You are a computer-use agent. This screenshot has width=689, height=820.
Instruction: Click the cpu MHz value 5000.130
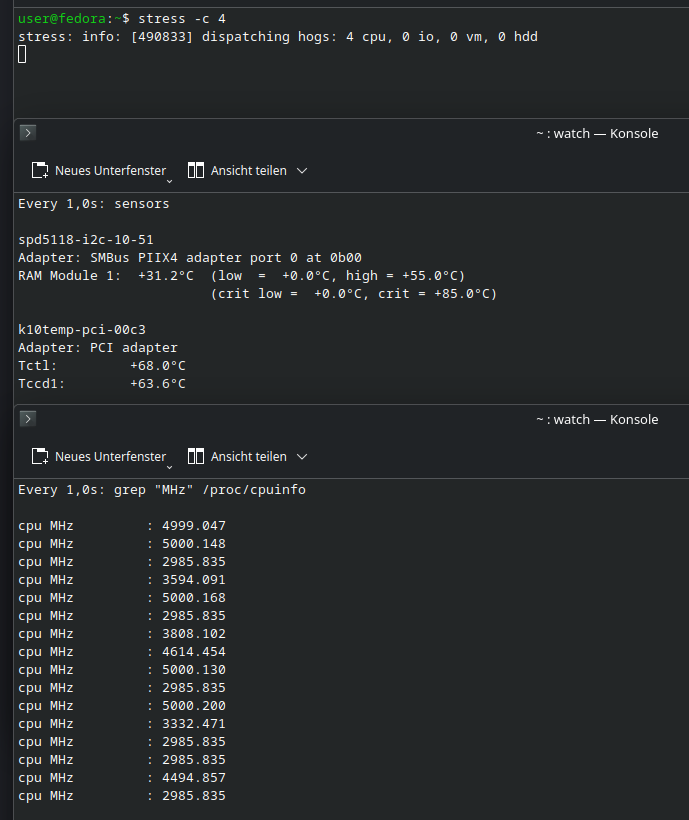click(194, 670)
